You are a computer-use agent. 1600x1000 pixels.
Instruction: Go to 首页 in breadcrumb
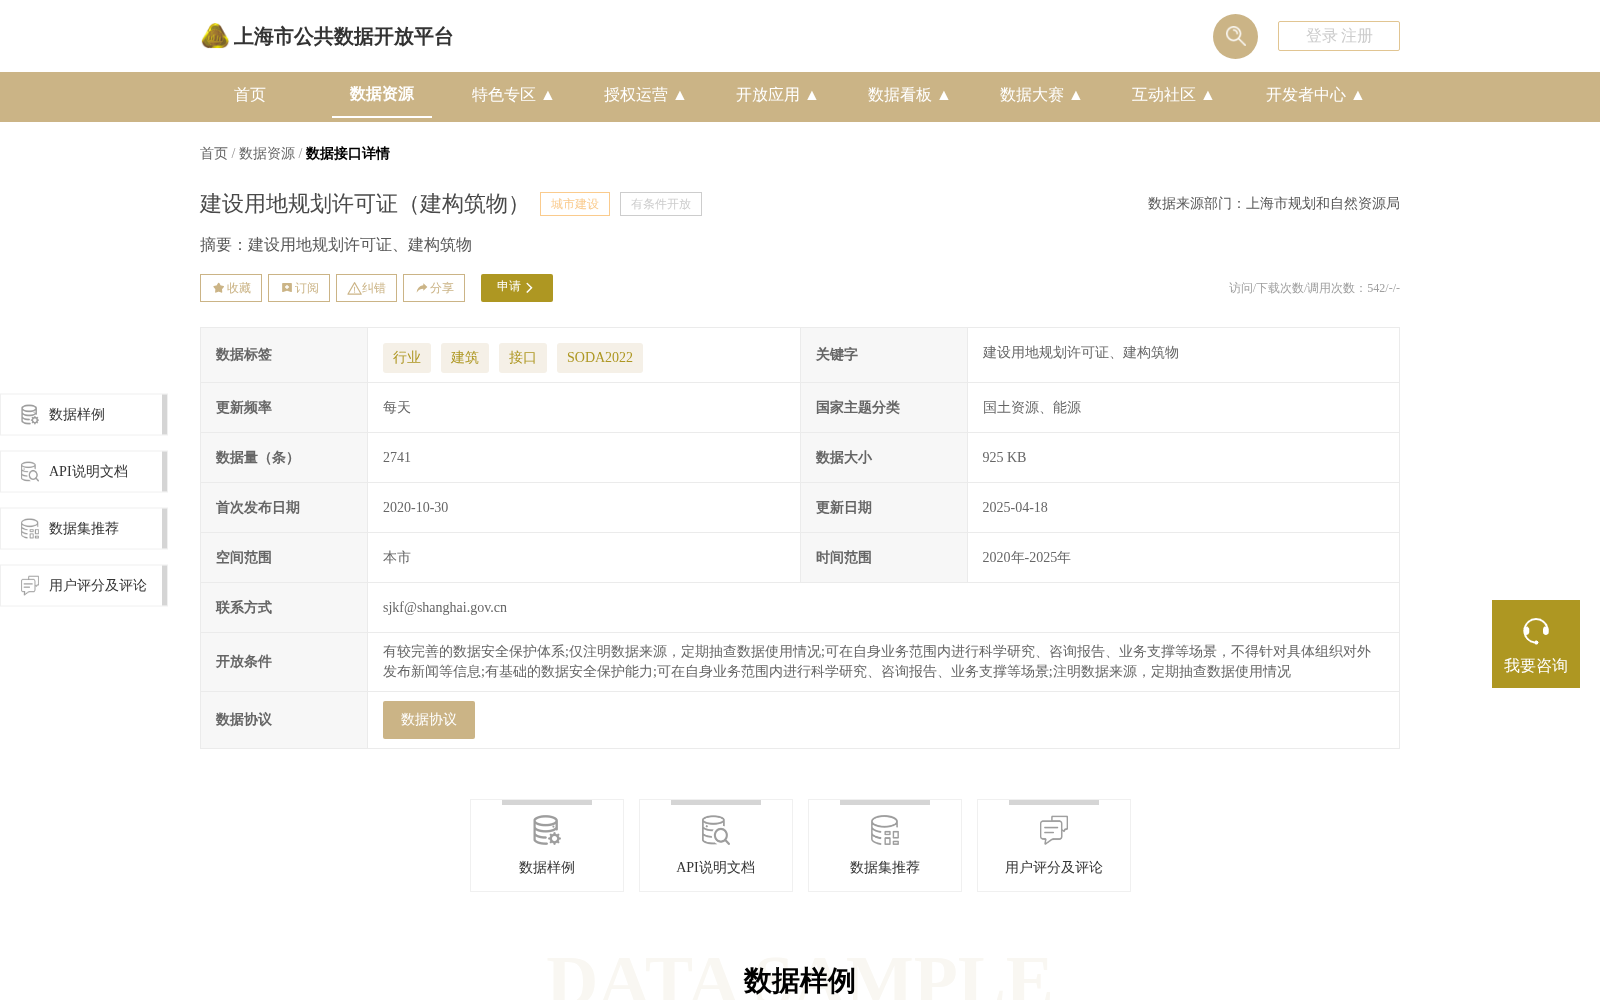point(214,153)
